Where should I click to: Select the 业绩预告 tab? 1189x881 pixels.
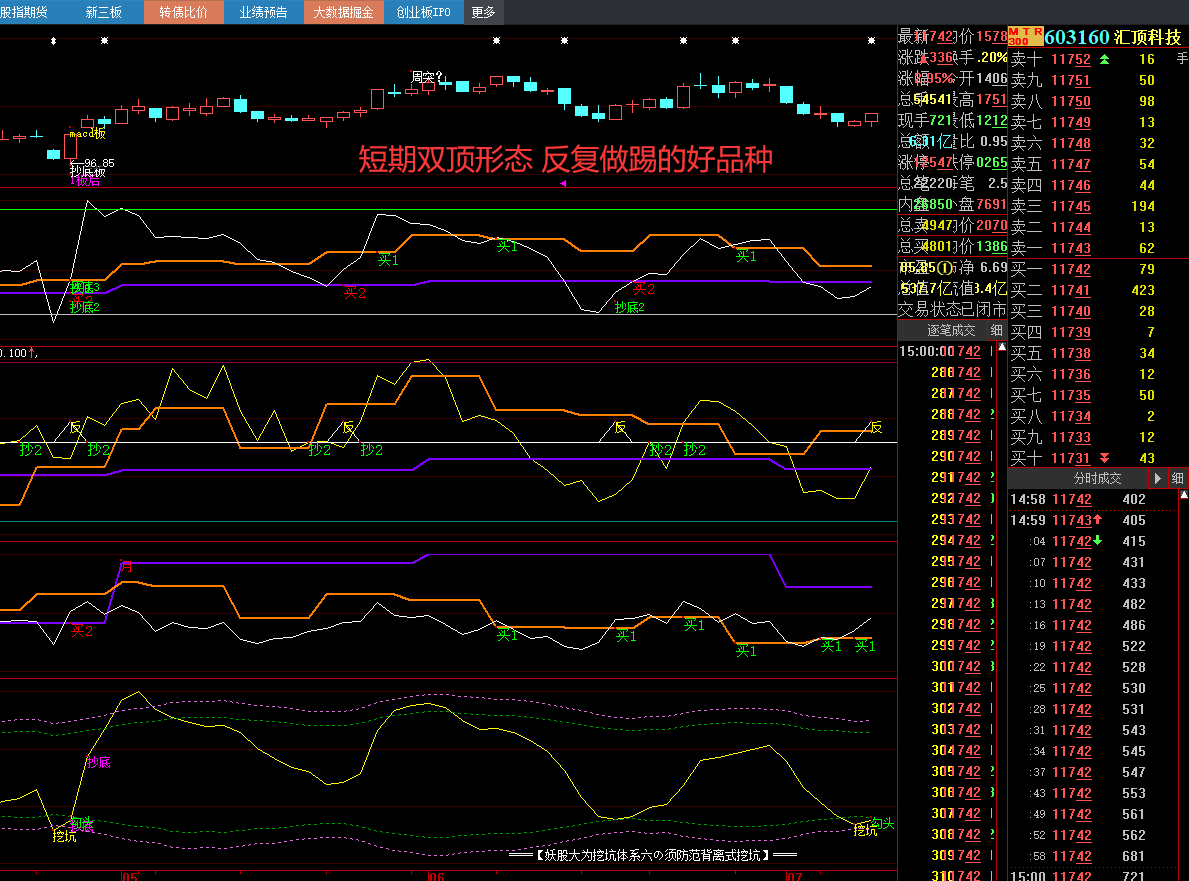tap(263, 12)
